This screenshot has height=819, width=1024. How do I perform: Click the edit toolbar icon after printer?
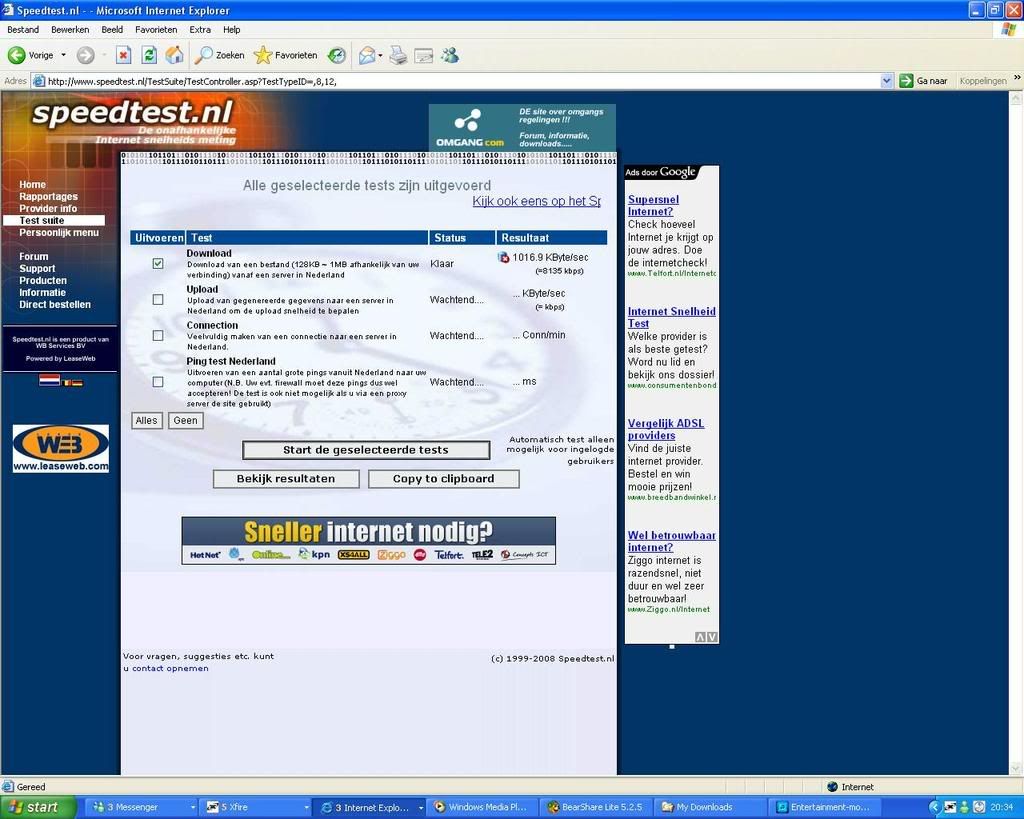tap(424, 56)
